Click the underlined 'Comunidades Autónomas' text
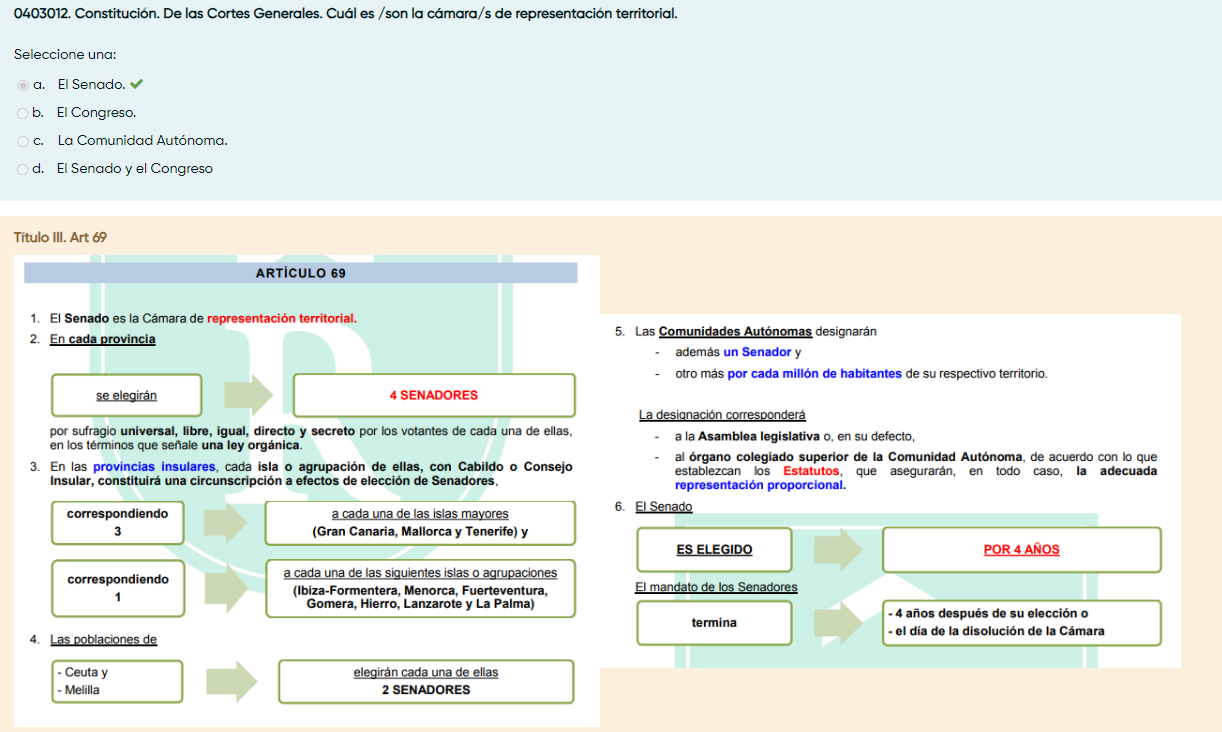Viewport: 1222px width, 732px height. click(735, 332)
